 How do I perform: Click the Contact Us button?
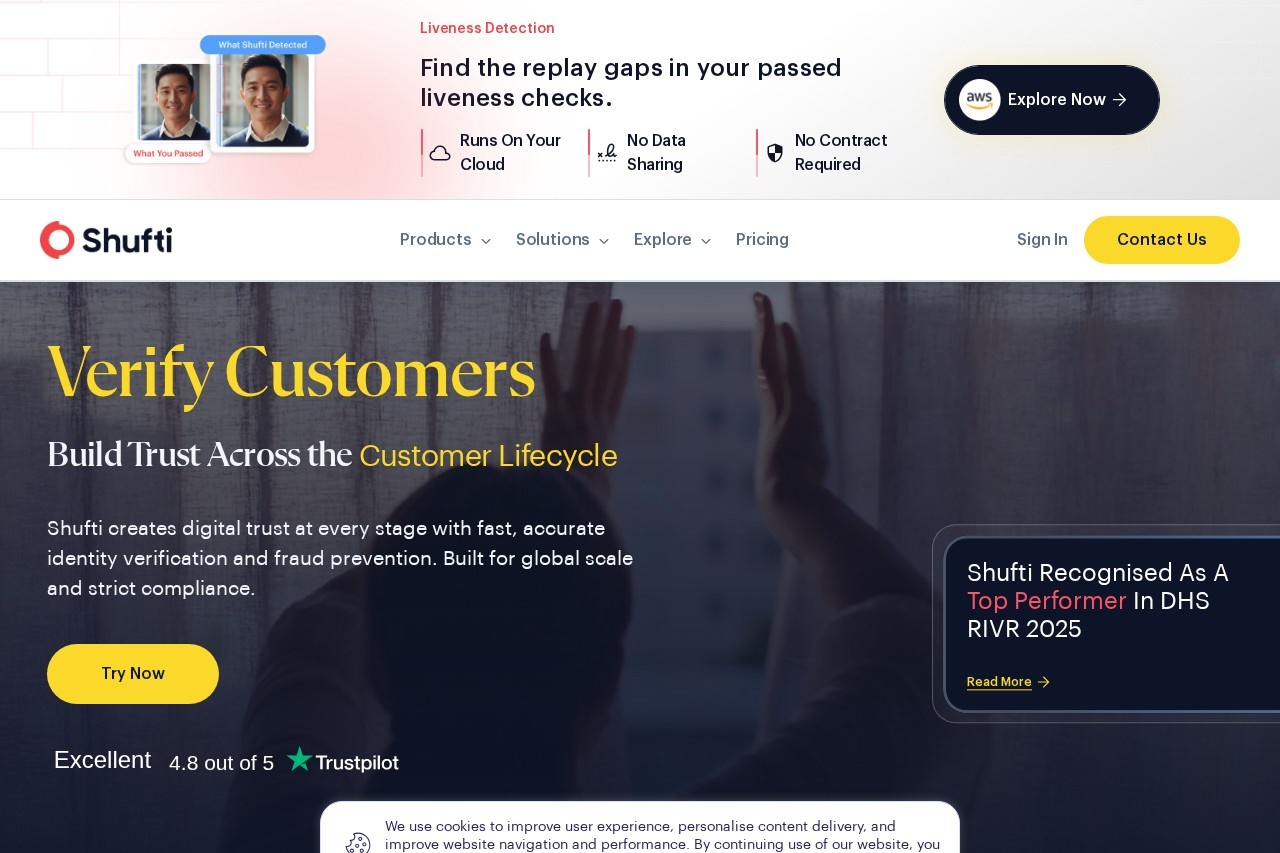tap(1162, 240)
